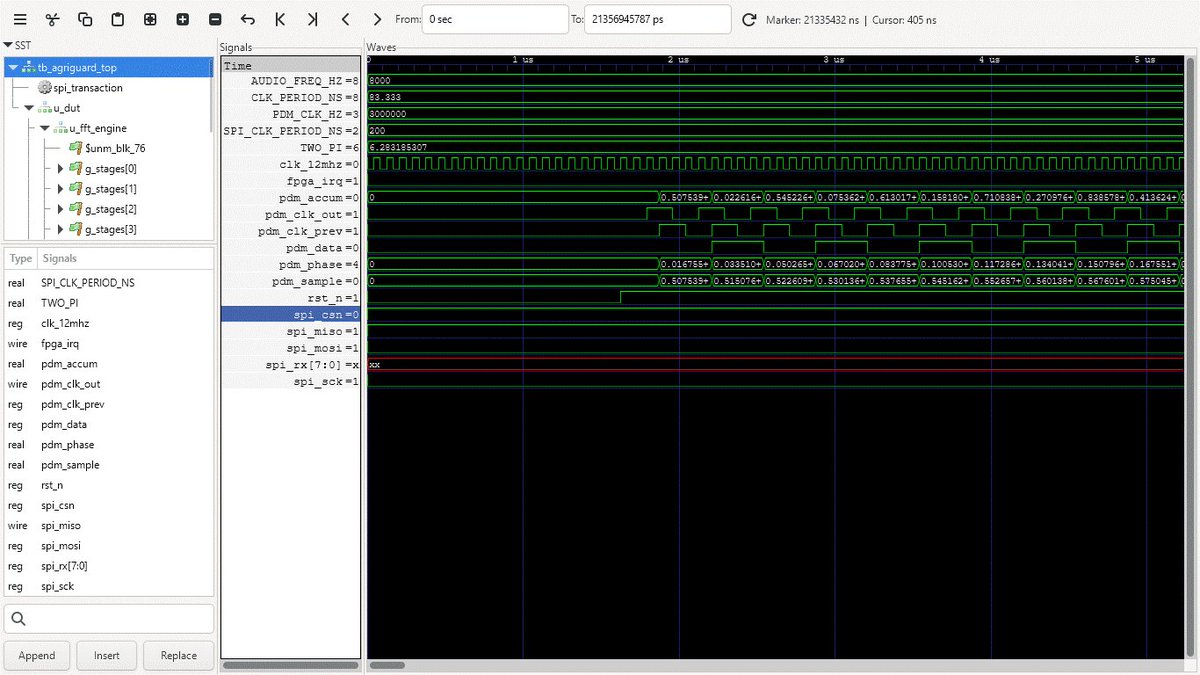1200x675 pixels.
Task: Click the magnifier icon in filter box
Action: 18,619
